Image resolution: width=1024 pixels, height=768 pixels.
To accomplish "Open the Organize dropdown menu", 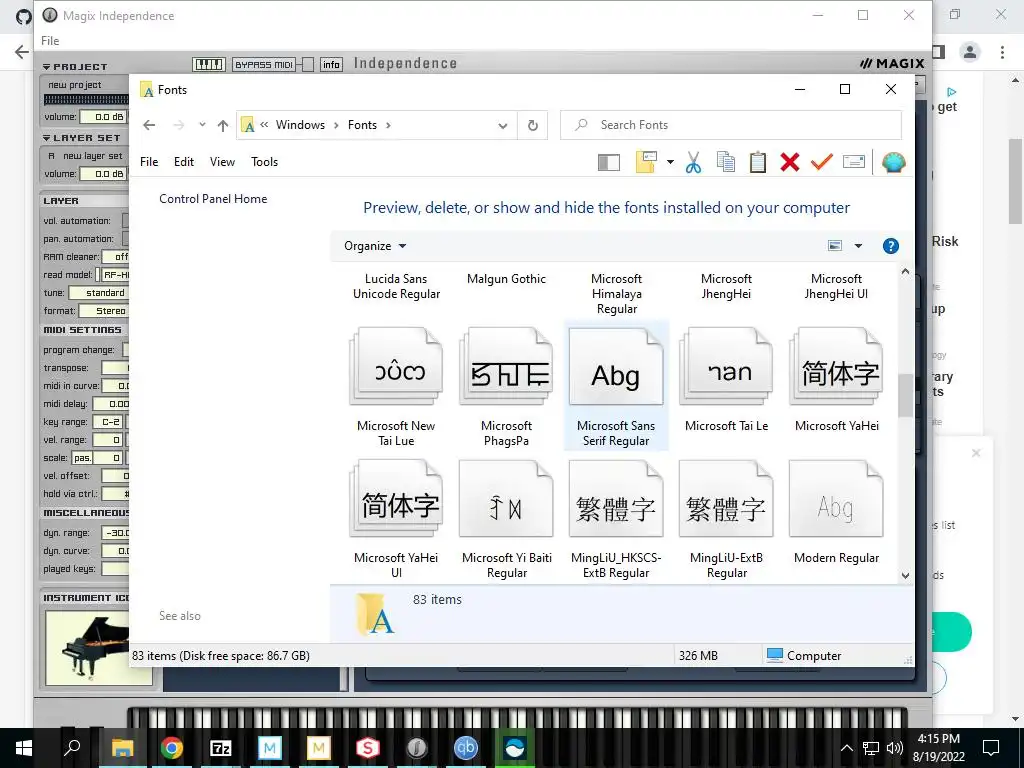I will point(375,246).
